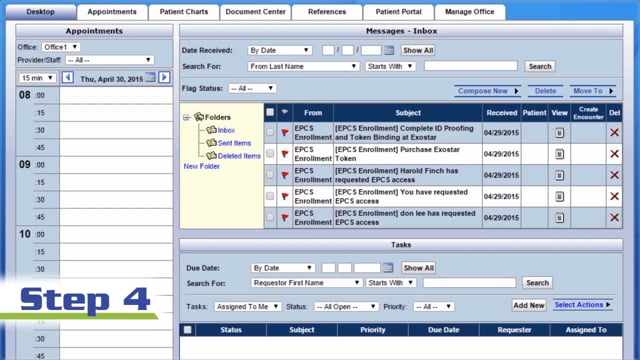Open calendar picker for Date Received

click(x=389, y=50)
